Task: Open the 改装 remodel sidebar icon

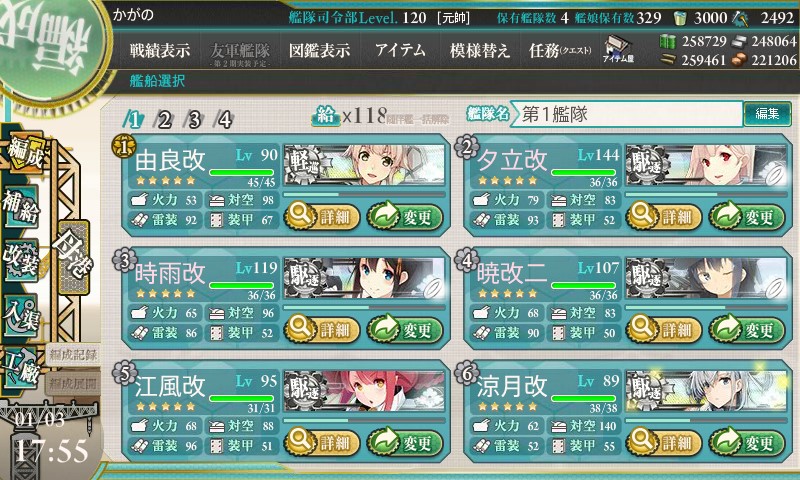Action: pos(20,260)
